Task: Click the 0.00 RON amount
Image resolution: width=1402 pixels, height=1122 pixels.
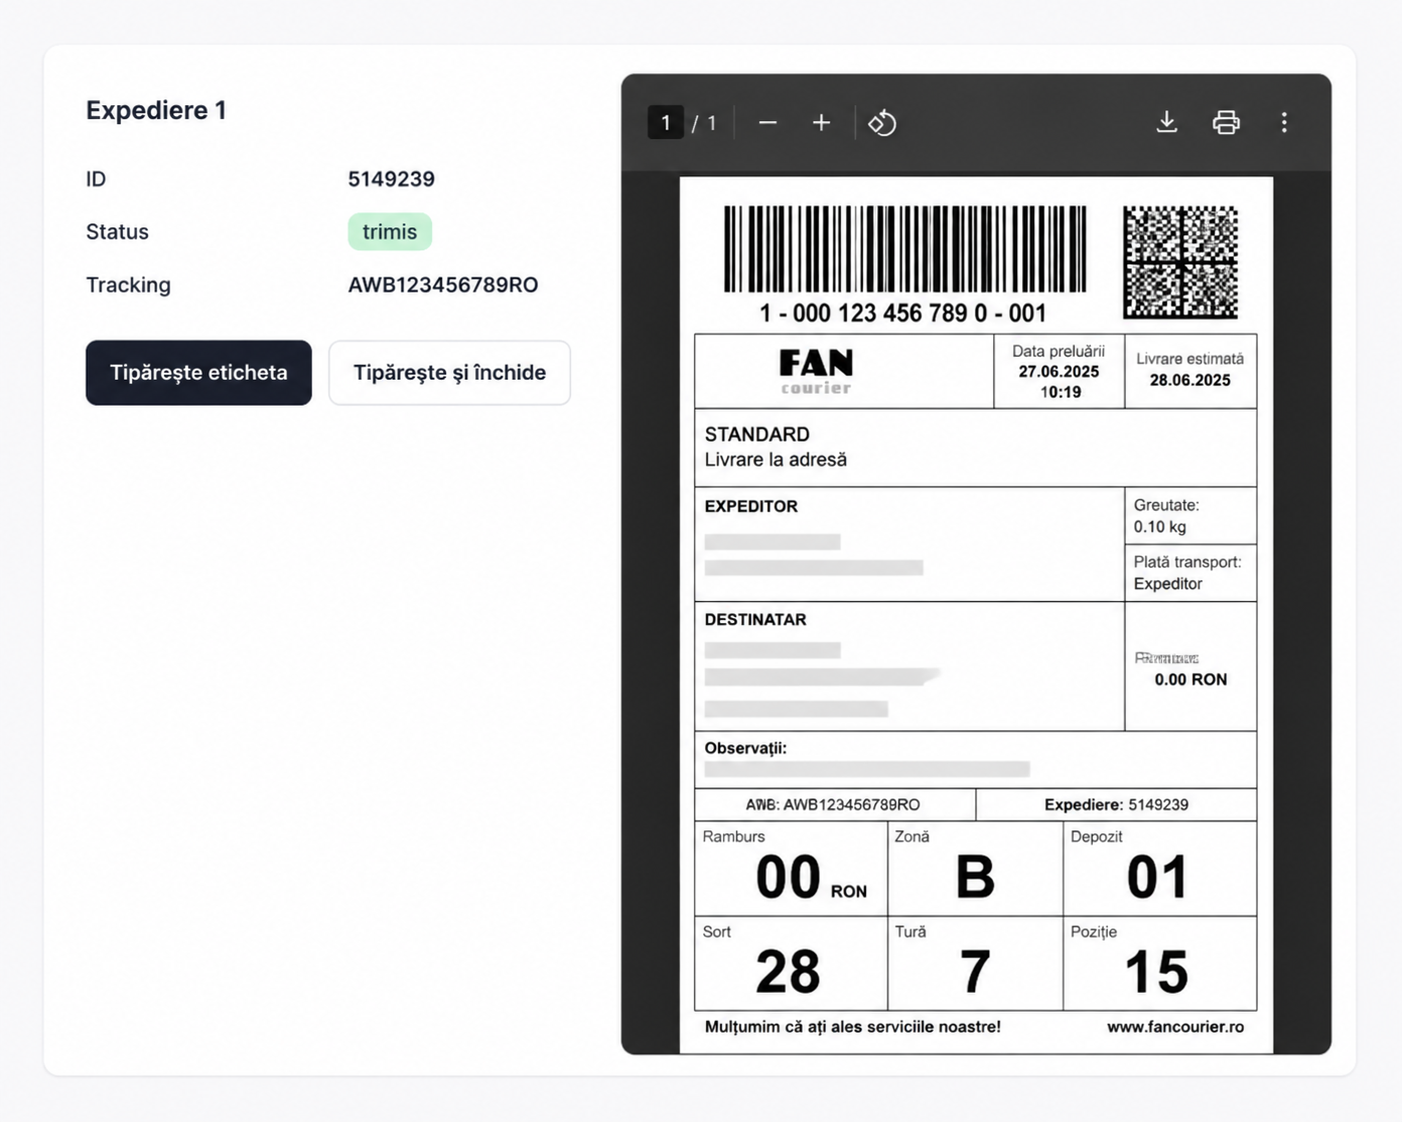Action: (x=1191, y=680)
